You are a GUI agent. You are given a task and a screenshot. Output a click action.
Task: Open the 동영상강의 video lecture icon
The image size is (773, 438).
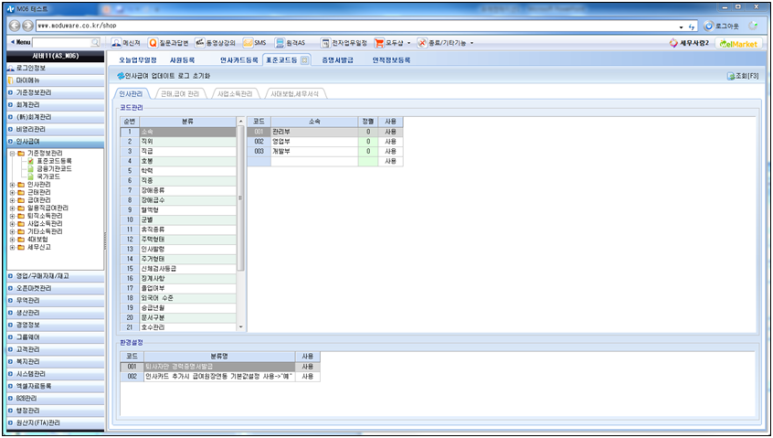[x=200, y=43]
